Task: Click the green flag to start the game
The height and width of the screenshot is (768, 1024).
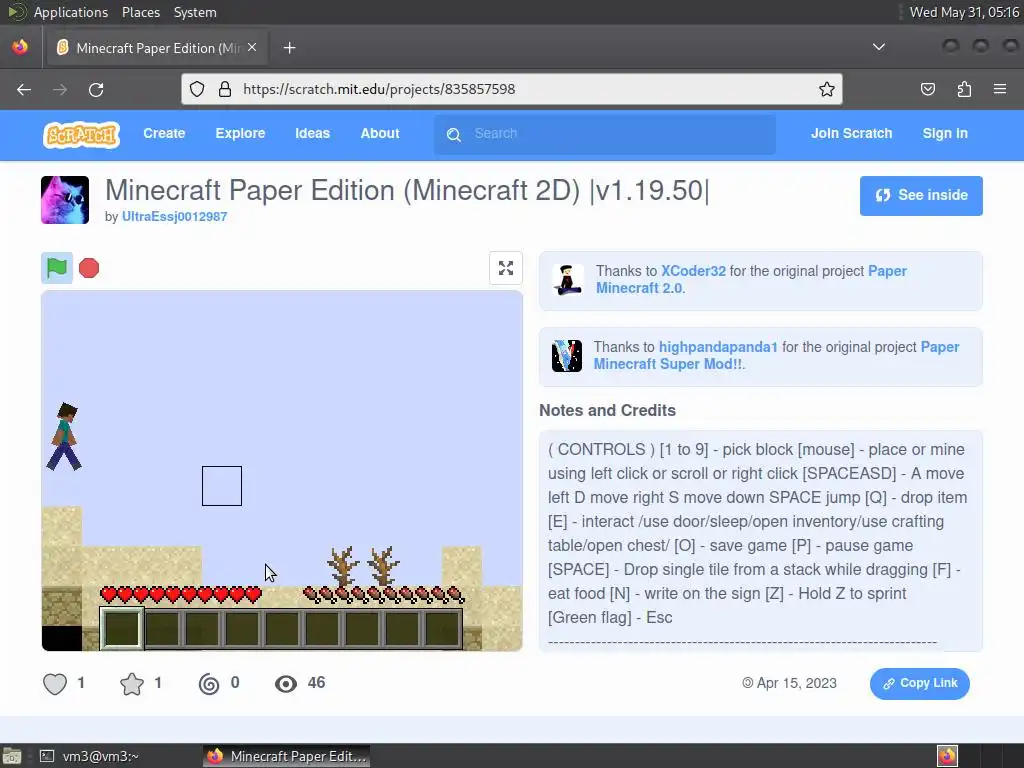Action: tap(57, 268)
